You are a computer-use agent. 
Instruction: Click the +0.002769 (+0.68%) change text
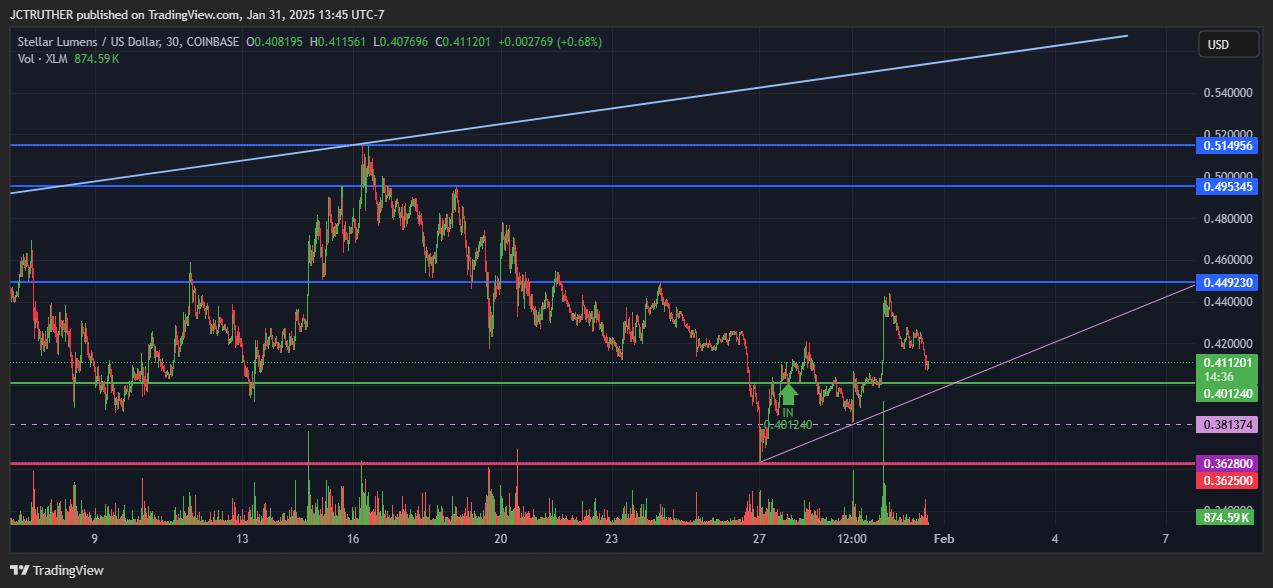coord(549,42)
